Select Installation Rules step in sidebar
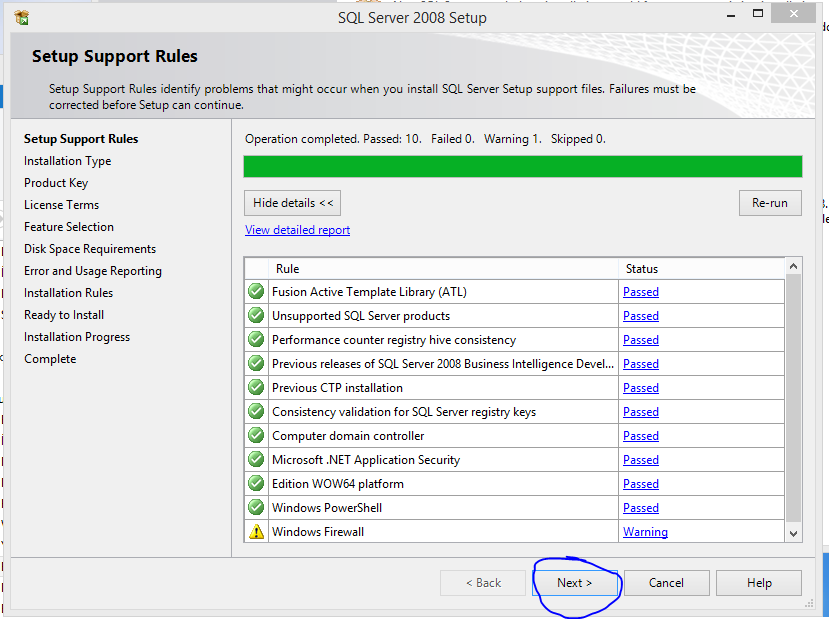829x619 pixels. tap(68, 293)
